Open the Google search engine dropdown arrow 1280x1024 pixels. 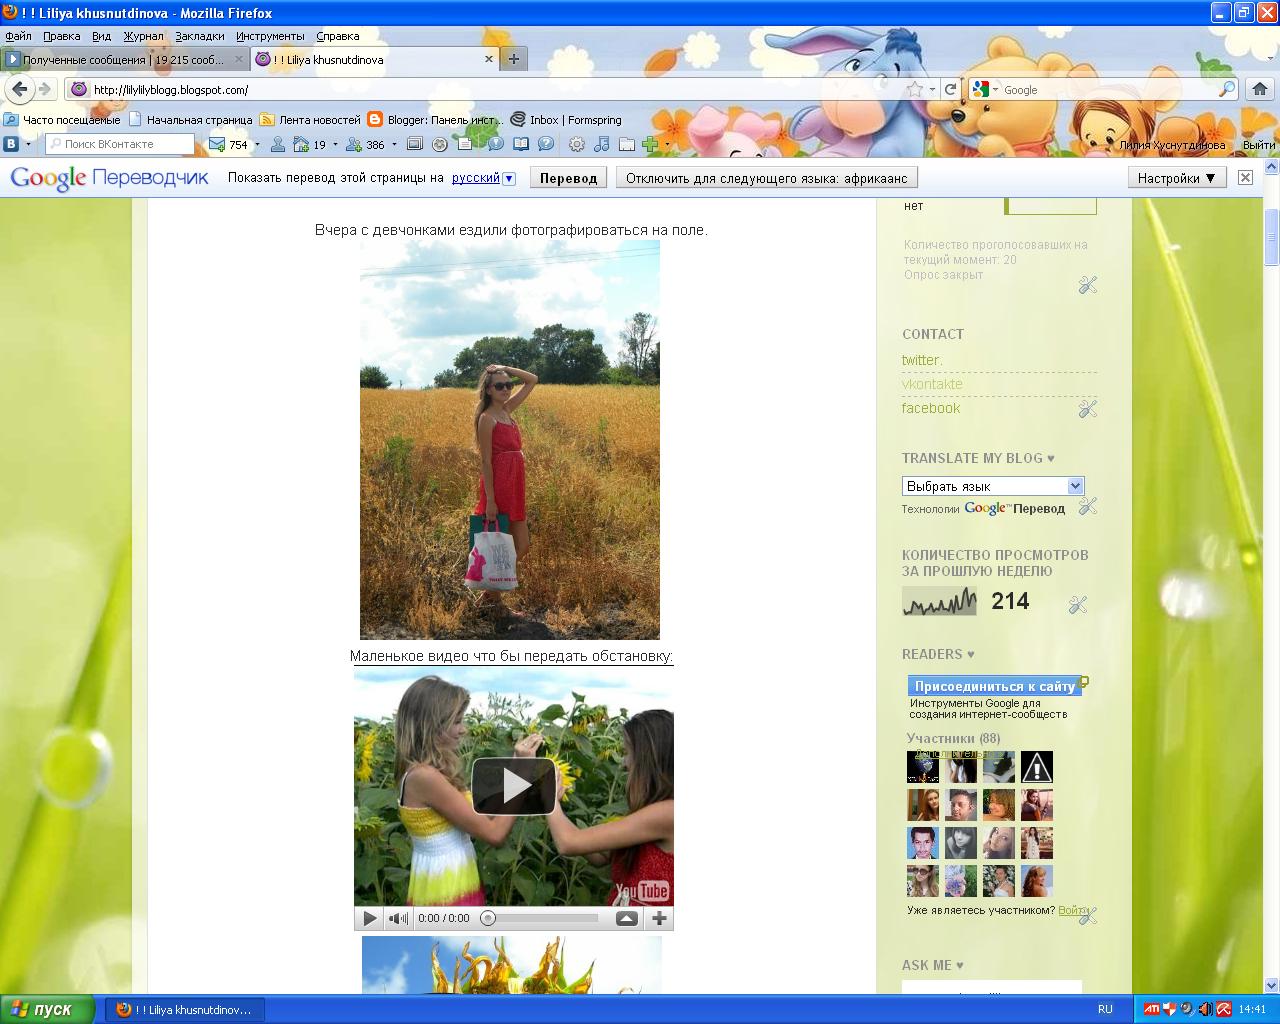pyautogui.click(x=995, y=89)
